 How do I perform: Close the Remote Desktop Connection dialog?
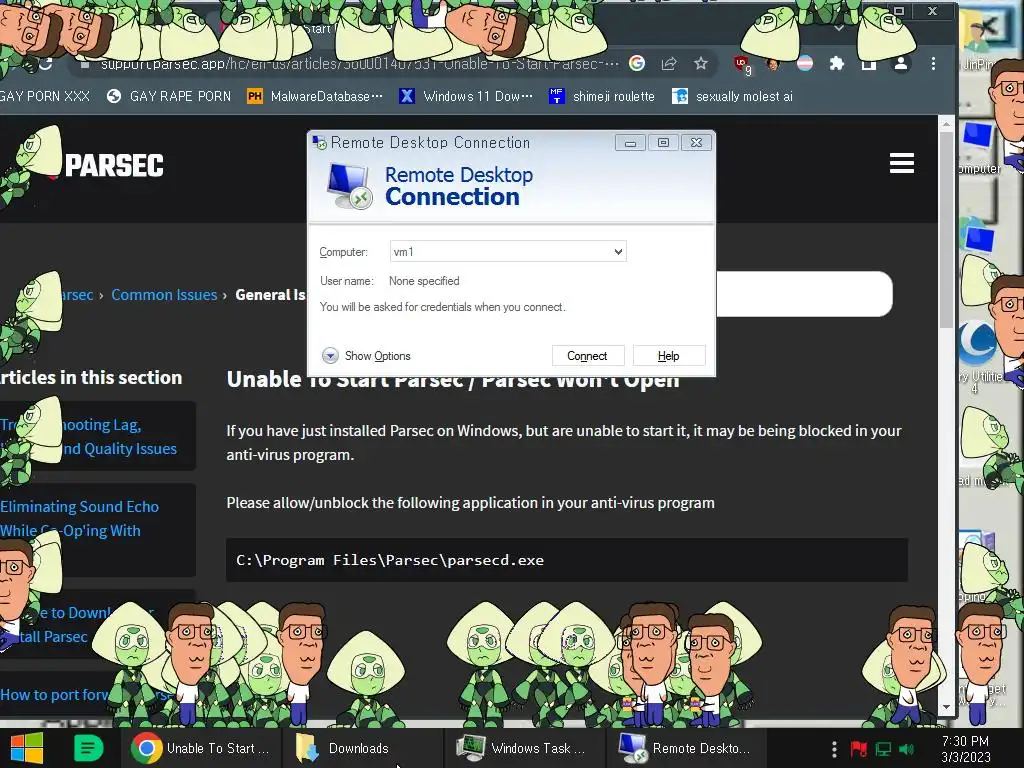696,143
